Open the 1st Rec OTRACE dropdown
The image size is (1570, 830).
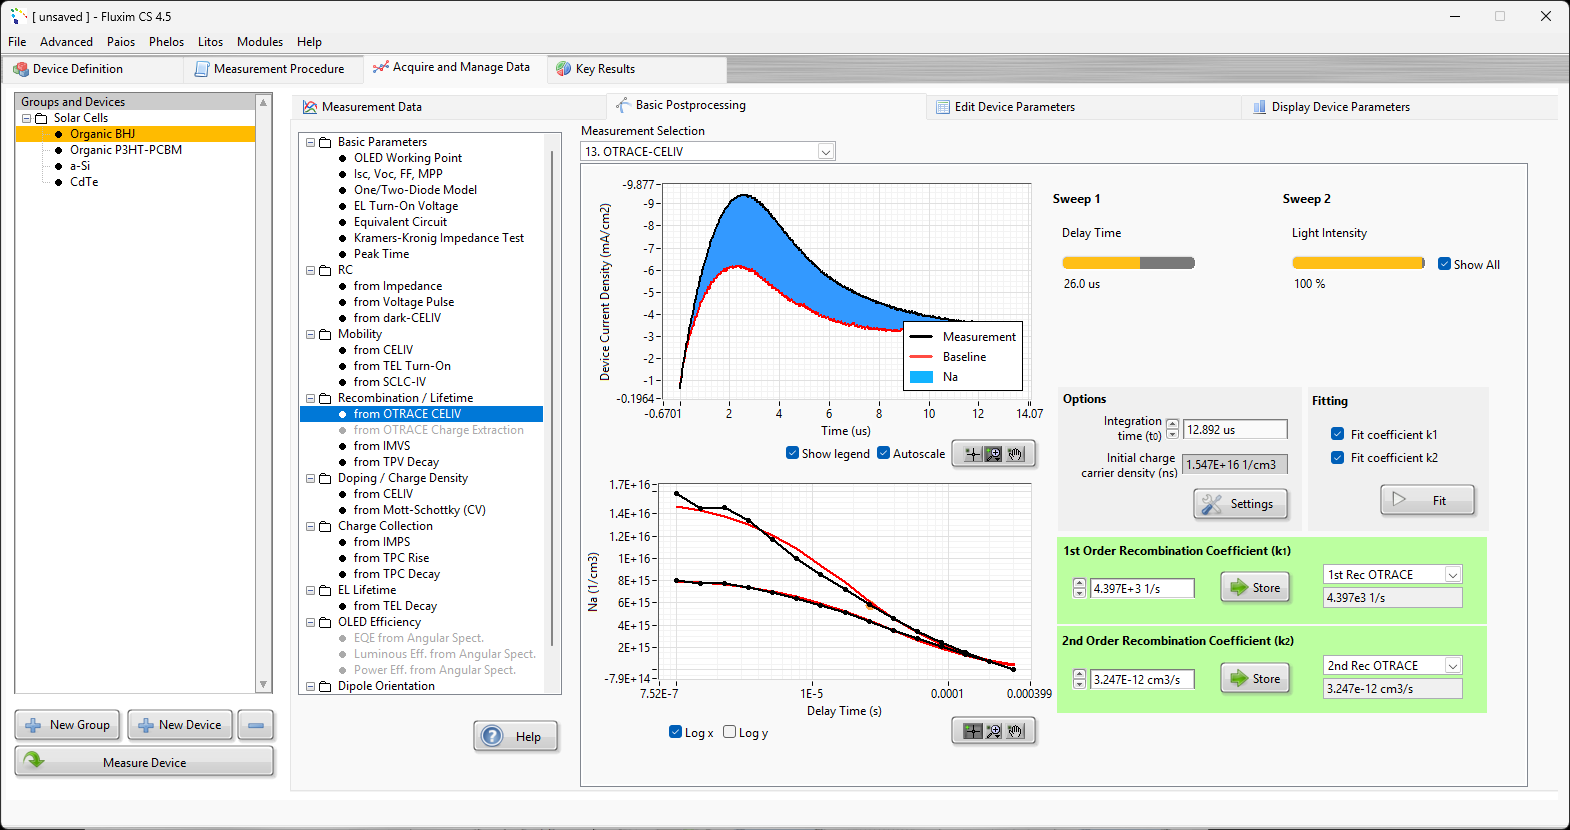[x=1453, y=574]
